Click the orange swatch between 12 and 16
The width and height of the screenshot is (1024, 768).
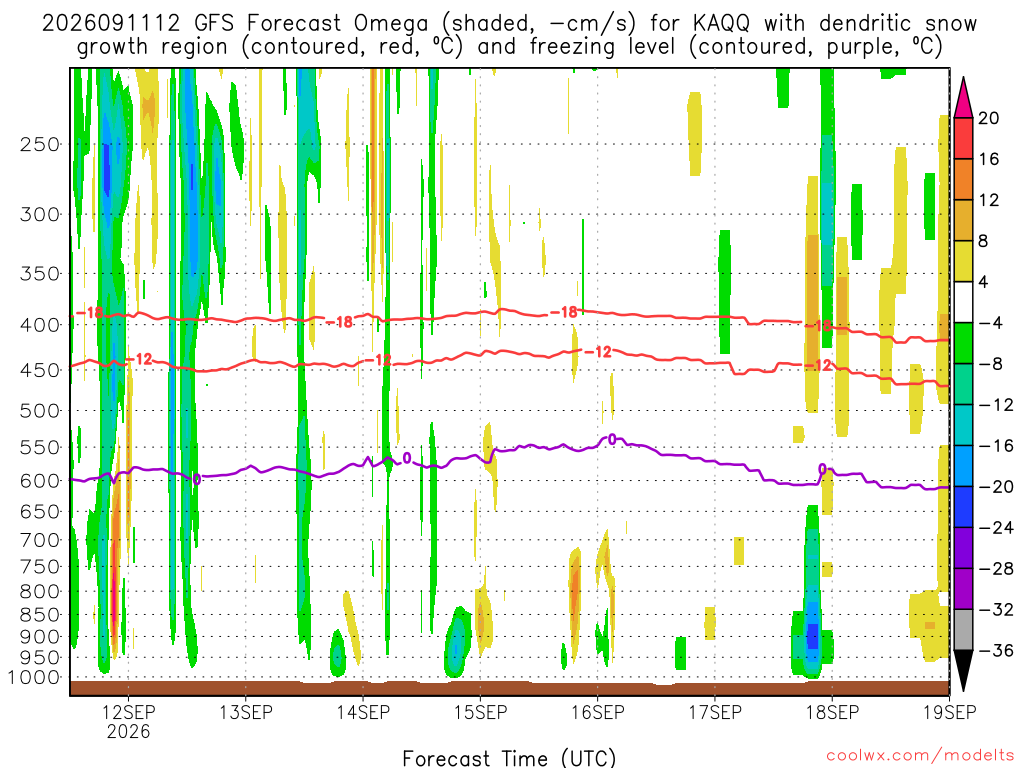pyautogui.click(x=963, y=180)
